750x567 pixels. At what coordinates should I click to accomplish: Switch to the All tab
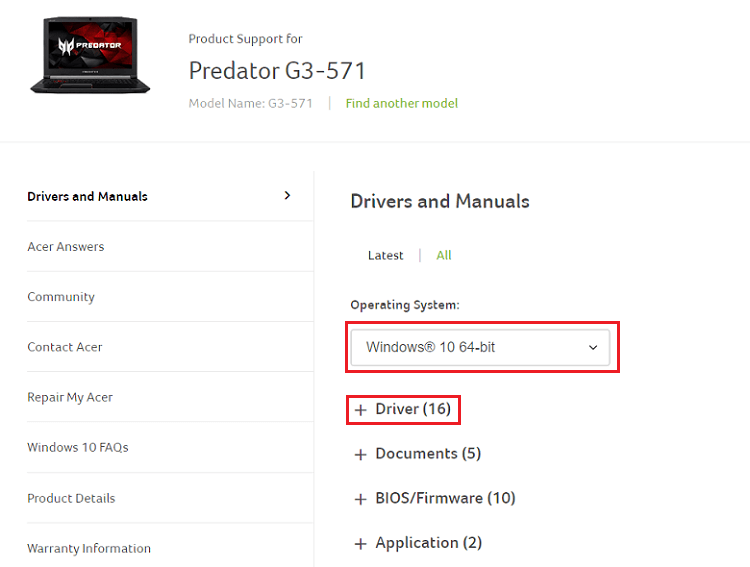[444, 256]
